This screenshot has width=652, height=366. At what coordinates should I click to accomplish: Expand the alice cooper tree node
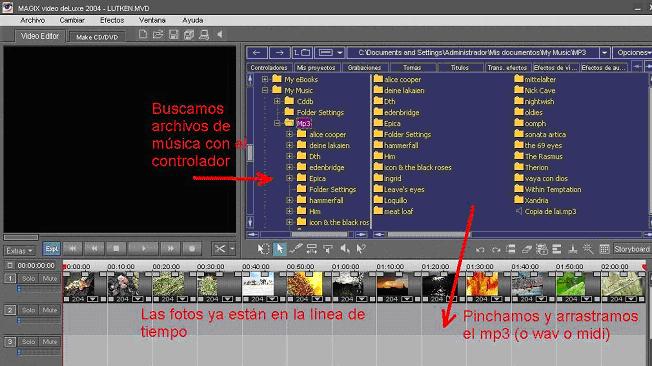pyautogui.click(x=290, y=134)
